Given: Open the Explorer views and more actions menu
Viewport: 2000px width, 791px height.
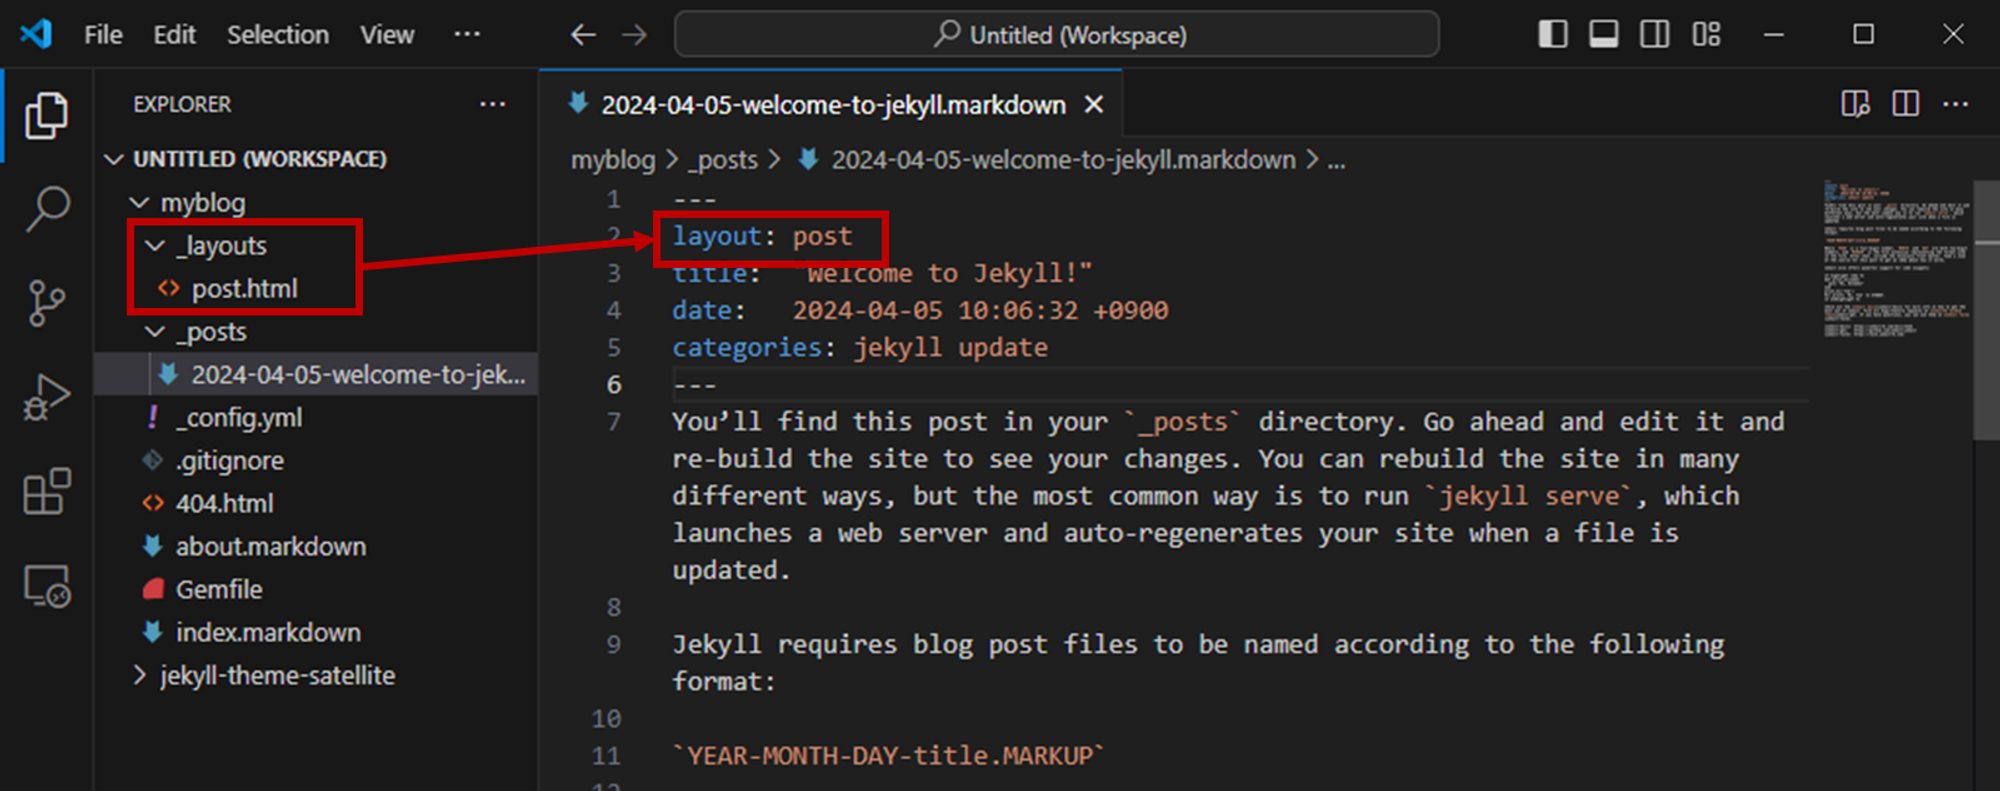Looking at the screenshot, I should tap(492, 104).
